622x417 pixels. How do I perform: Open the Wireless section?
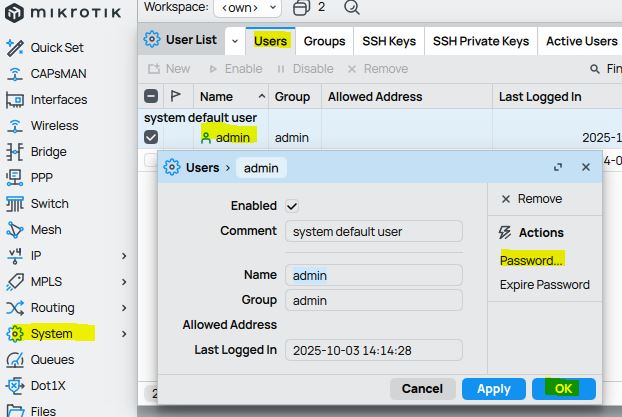coord(54,126)
